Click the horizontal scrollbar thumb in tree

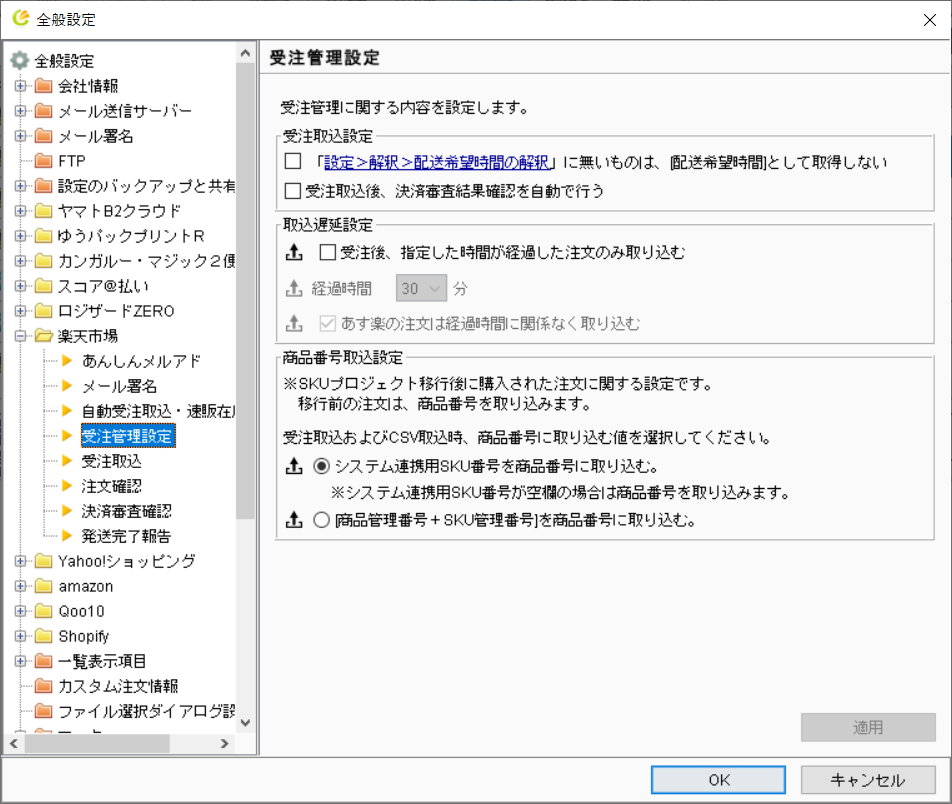tap(97, 743)
